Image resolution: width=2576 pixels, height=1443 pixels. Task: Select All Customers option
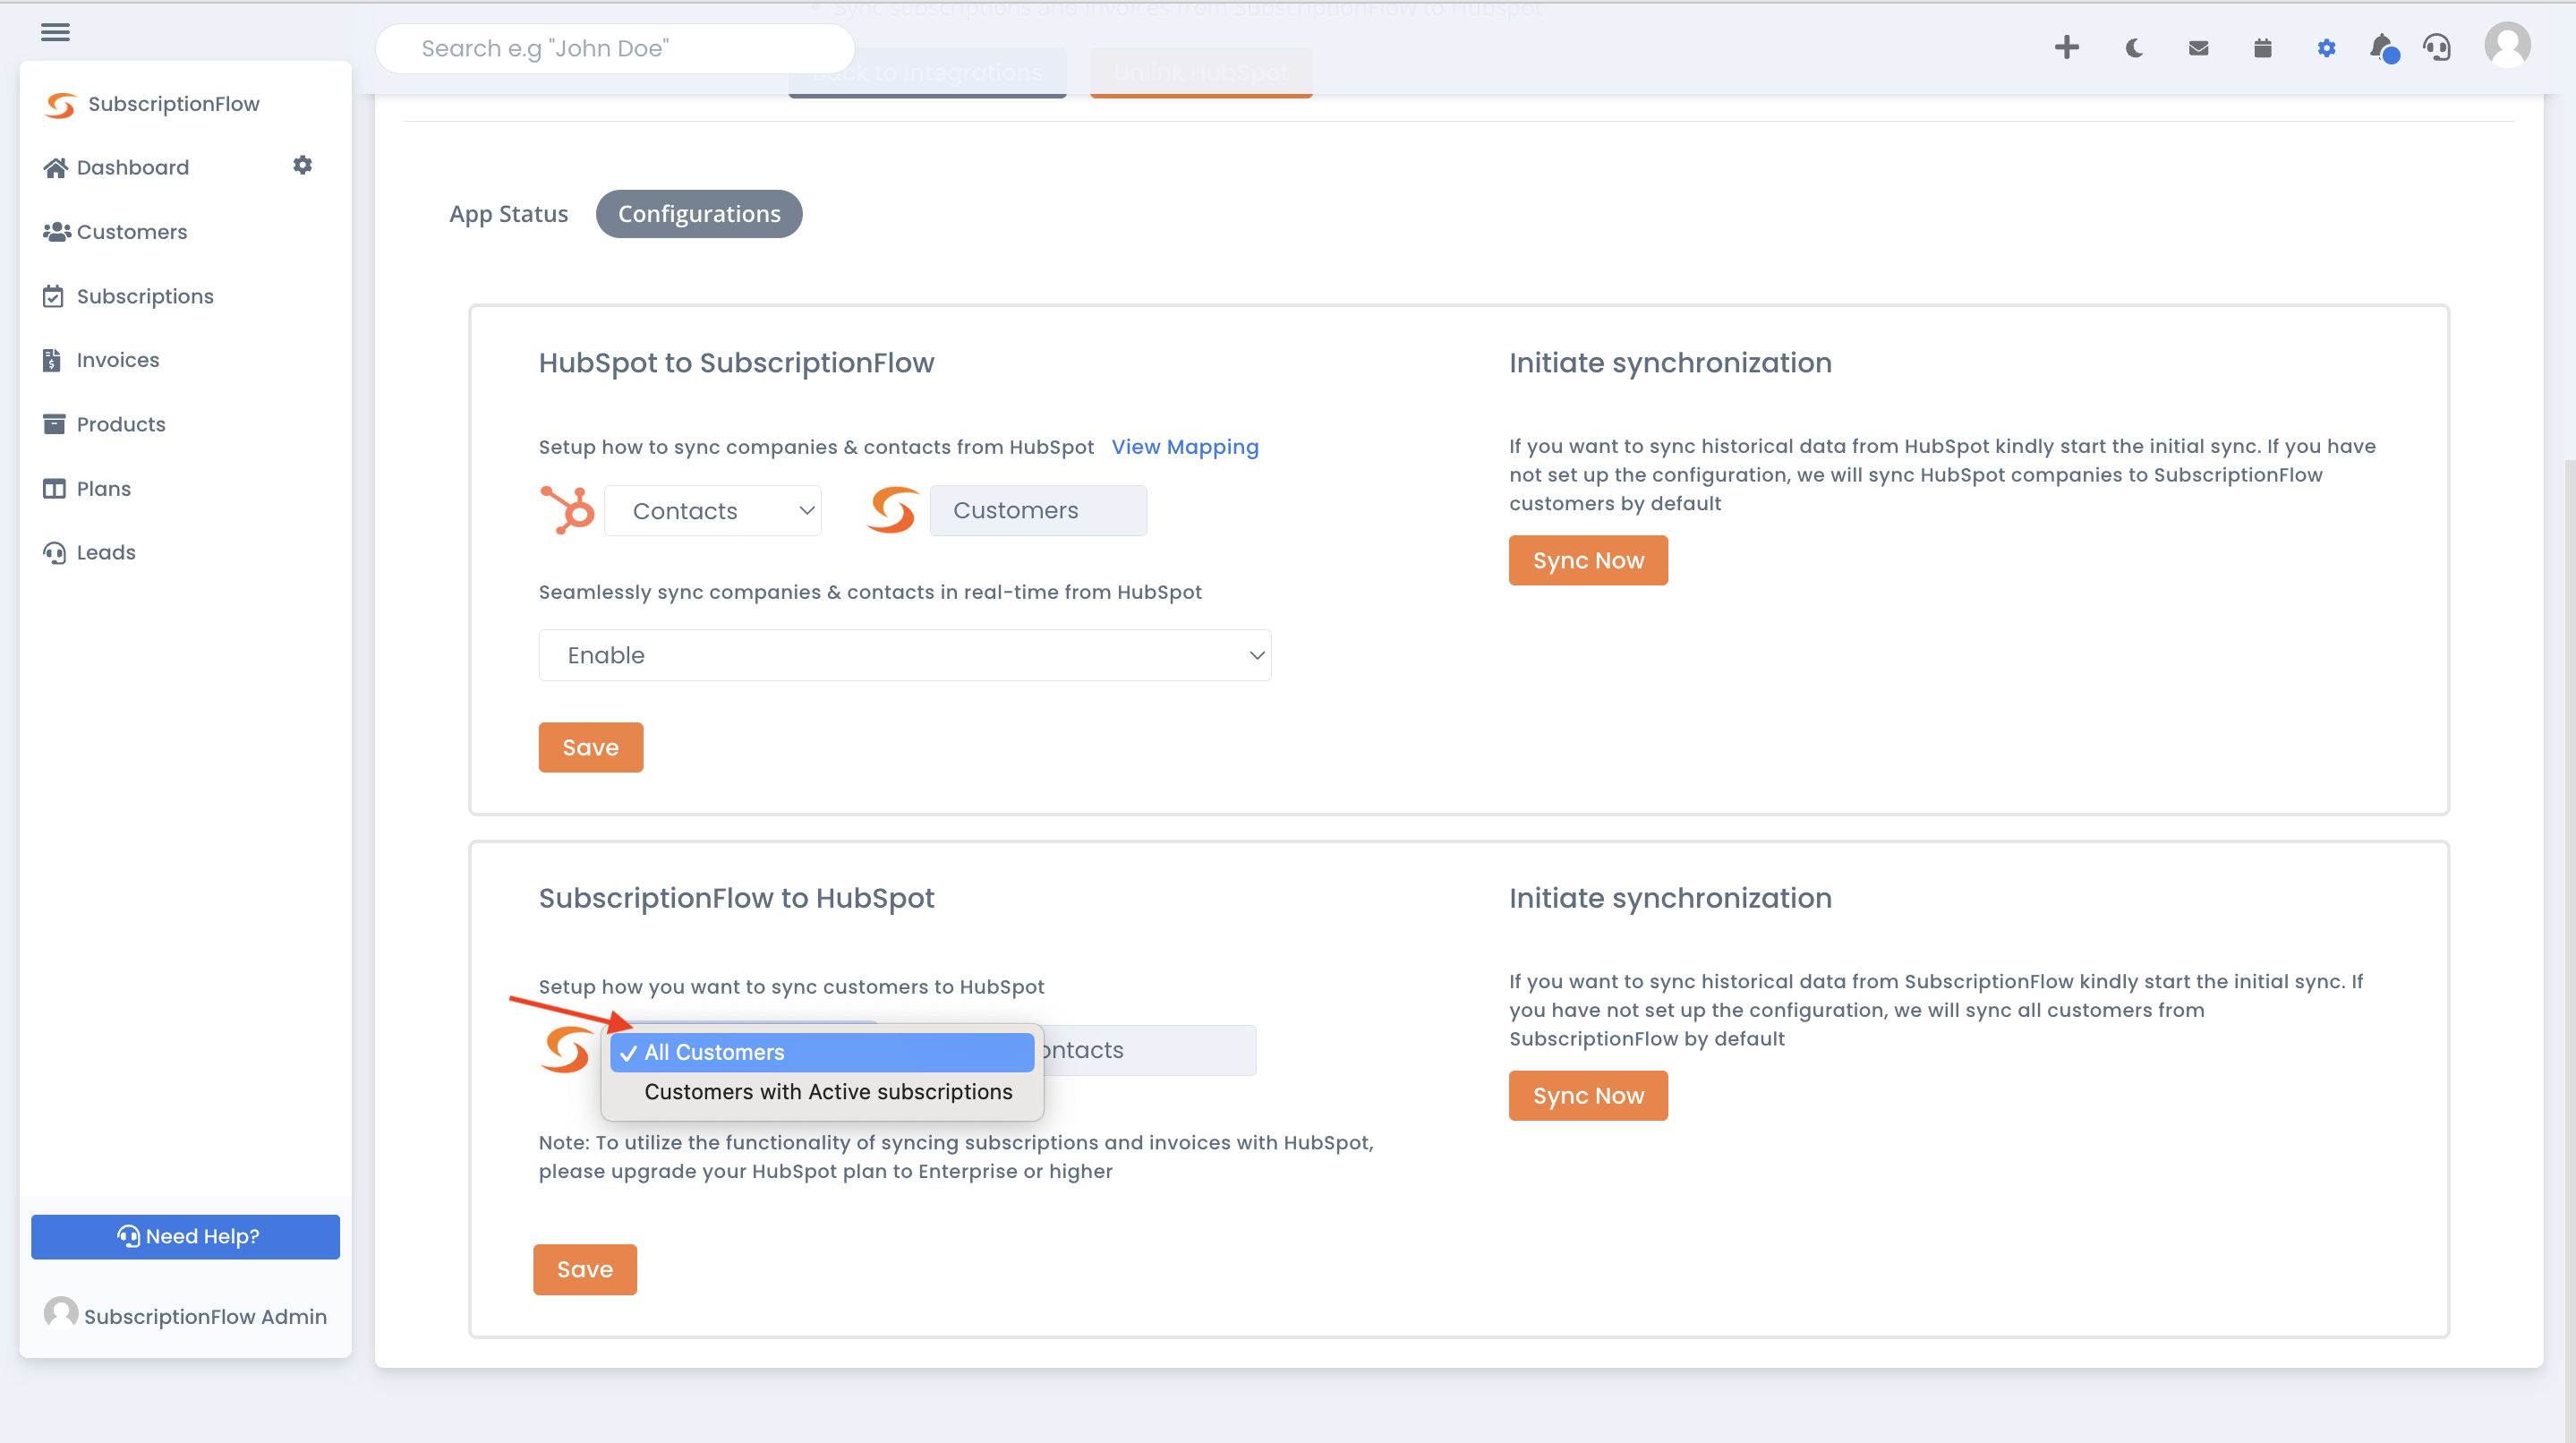[x=822, y=1052]
